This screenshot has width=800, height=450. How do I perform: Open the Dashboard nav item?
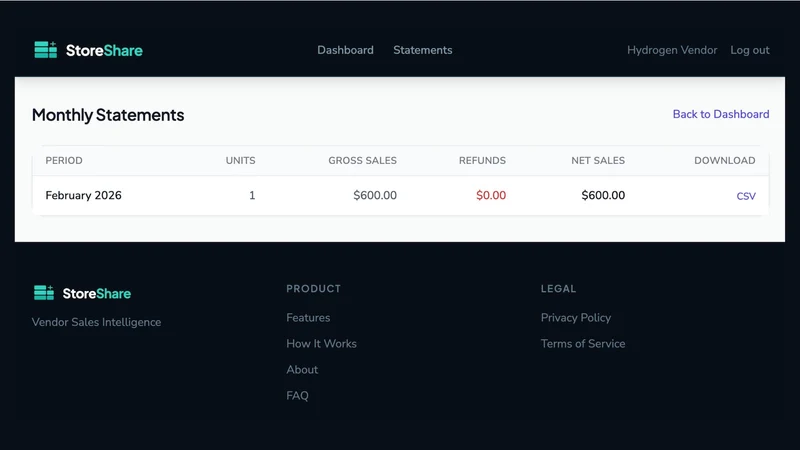(x=345, y=50)
